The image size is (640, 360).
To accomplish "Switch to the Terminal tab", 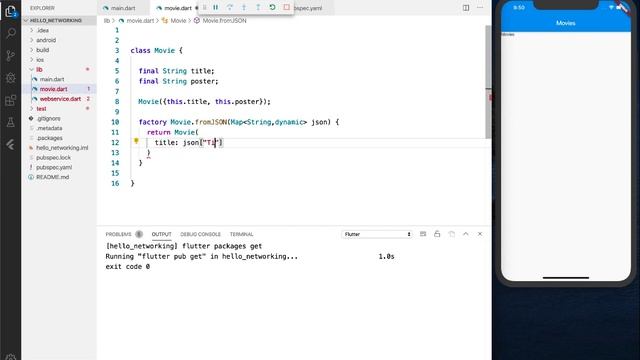I will click(x=241, y=234).
